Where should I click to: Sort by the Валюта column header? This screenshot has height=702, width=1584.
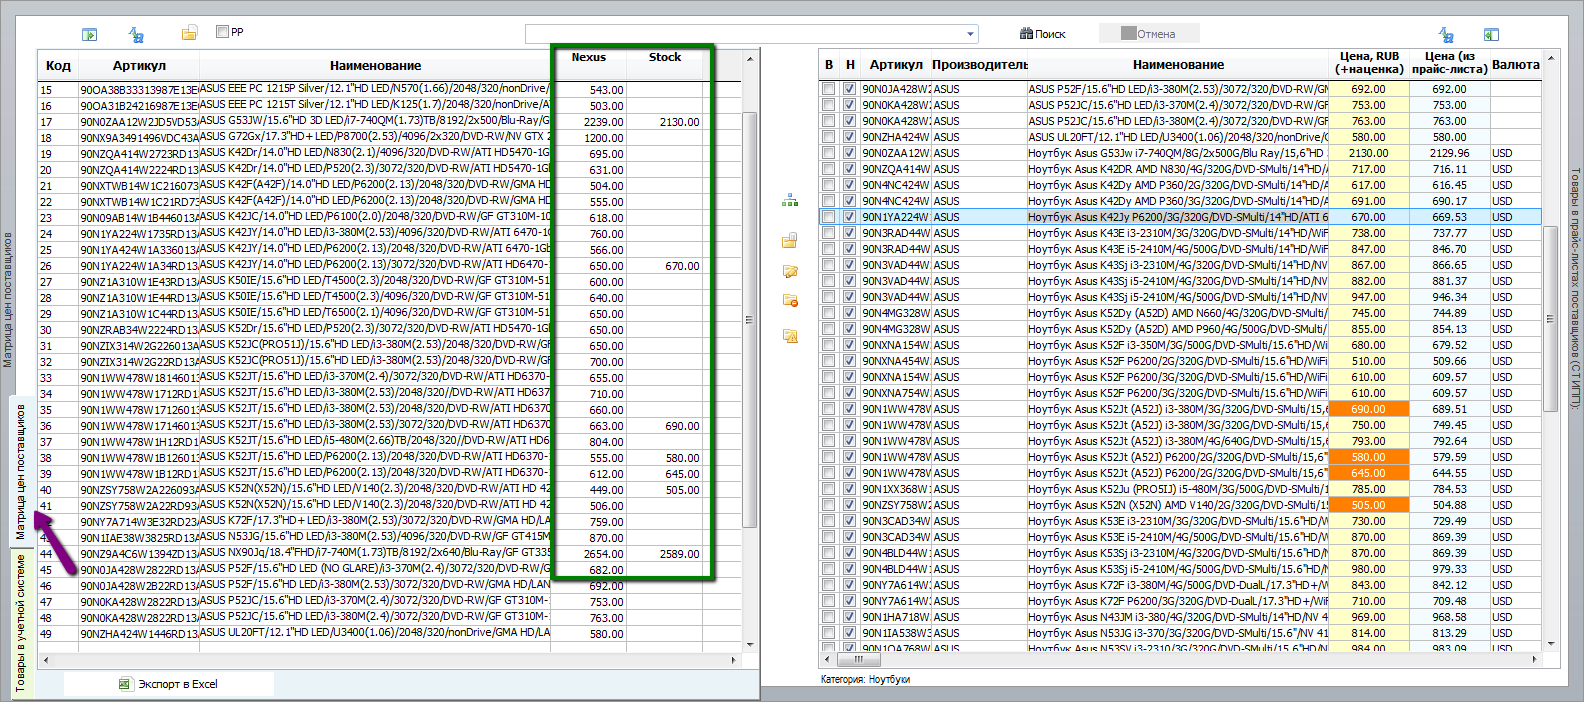point(1516,65)
